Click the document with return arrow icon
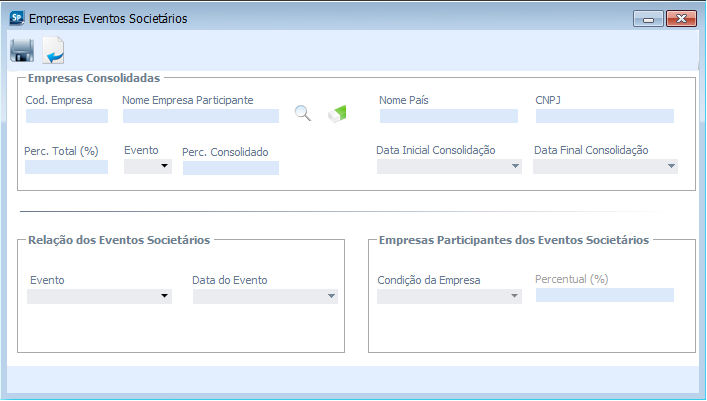 (53, 50)
